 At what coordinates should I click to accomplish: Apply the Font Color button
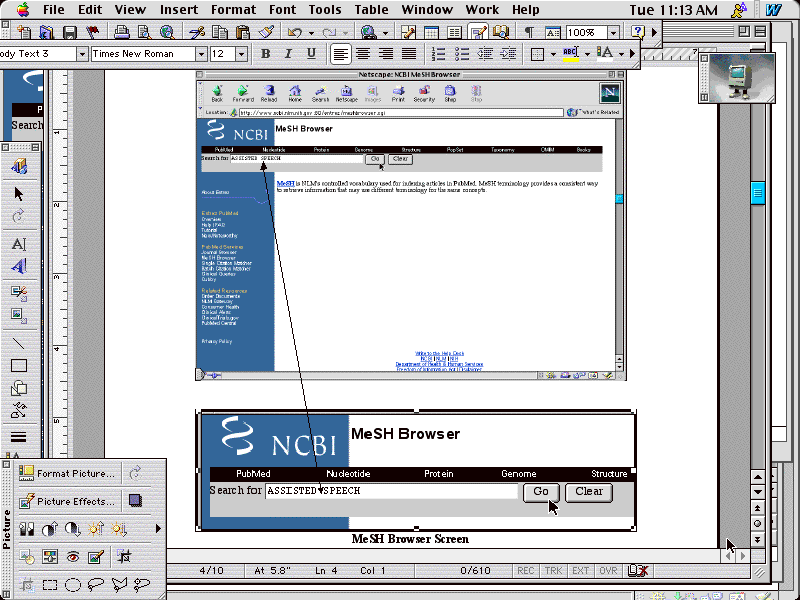(x=605, y=54)
